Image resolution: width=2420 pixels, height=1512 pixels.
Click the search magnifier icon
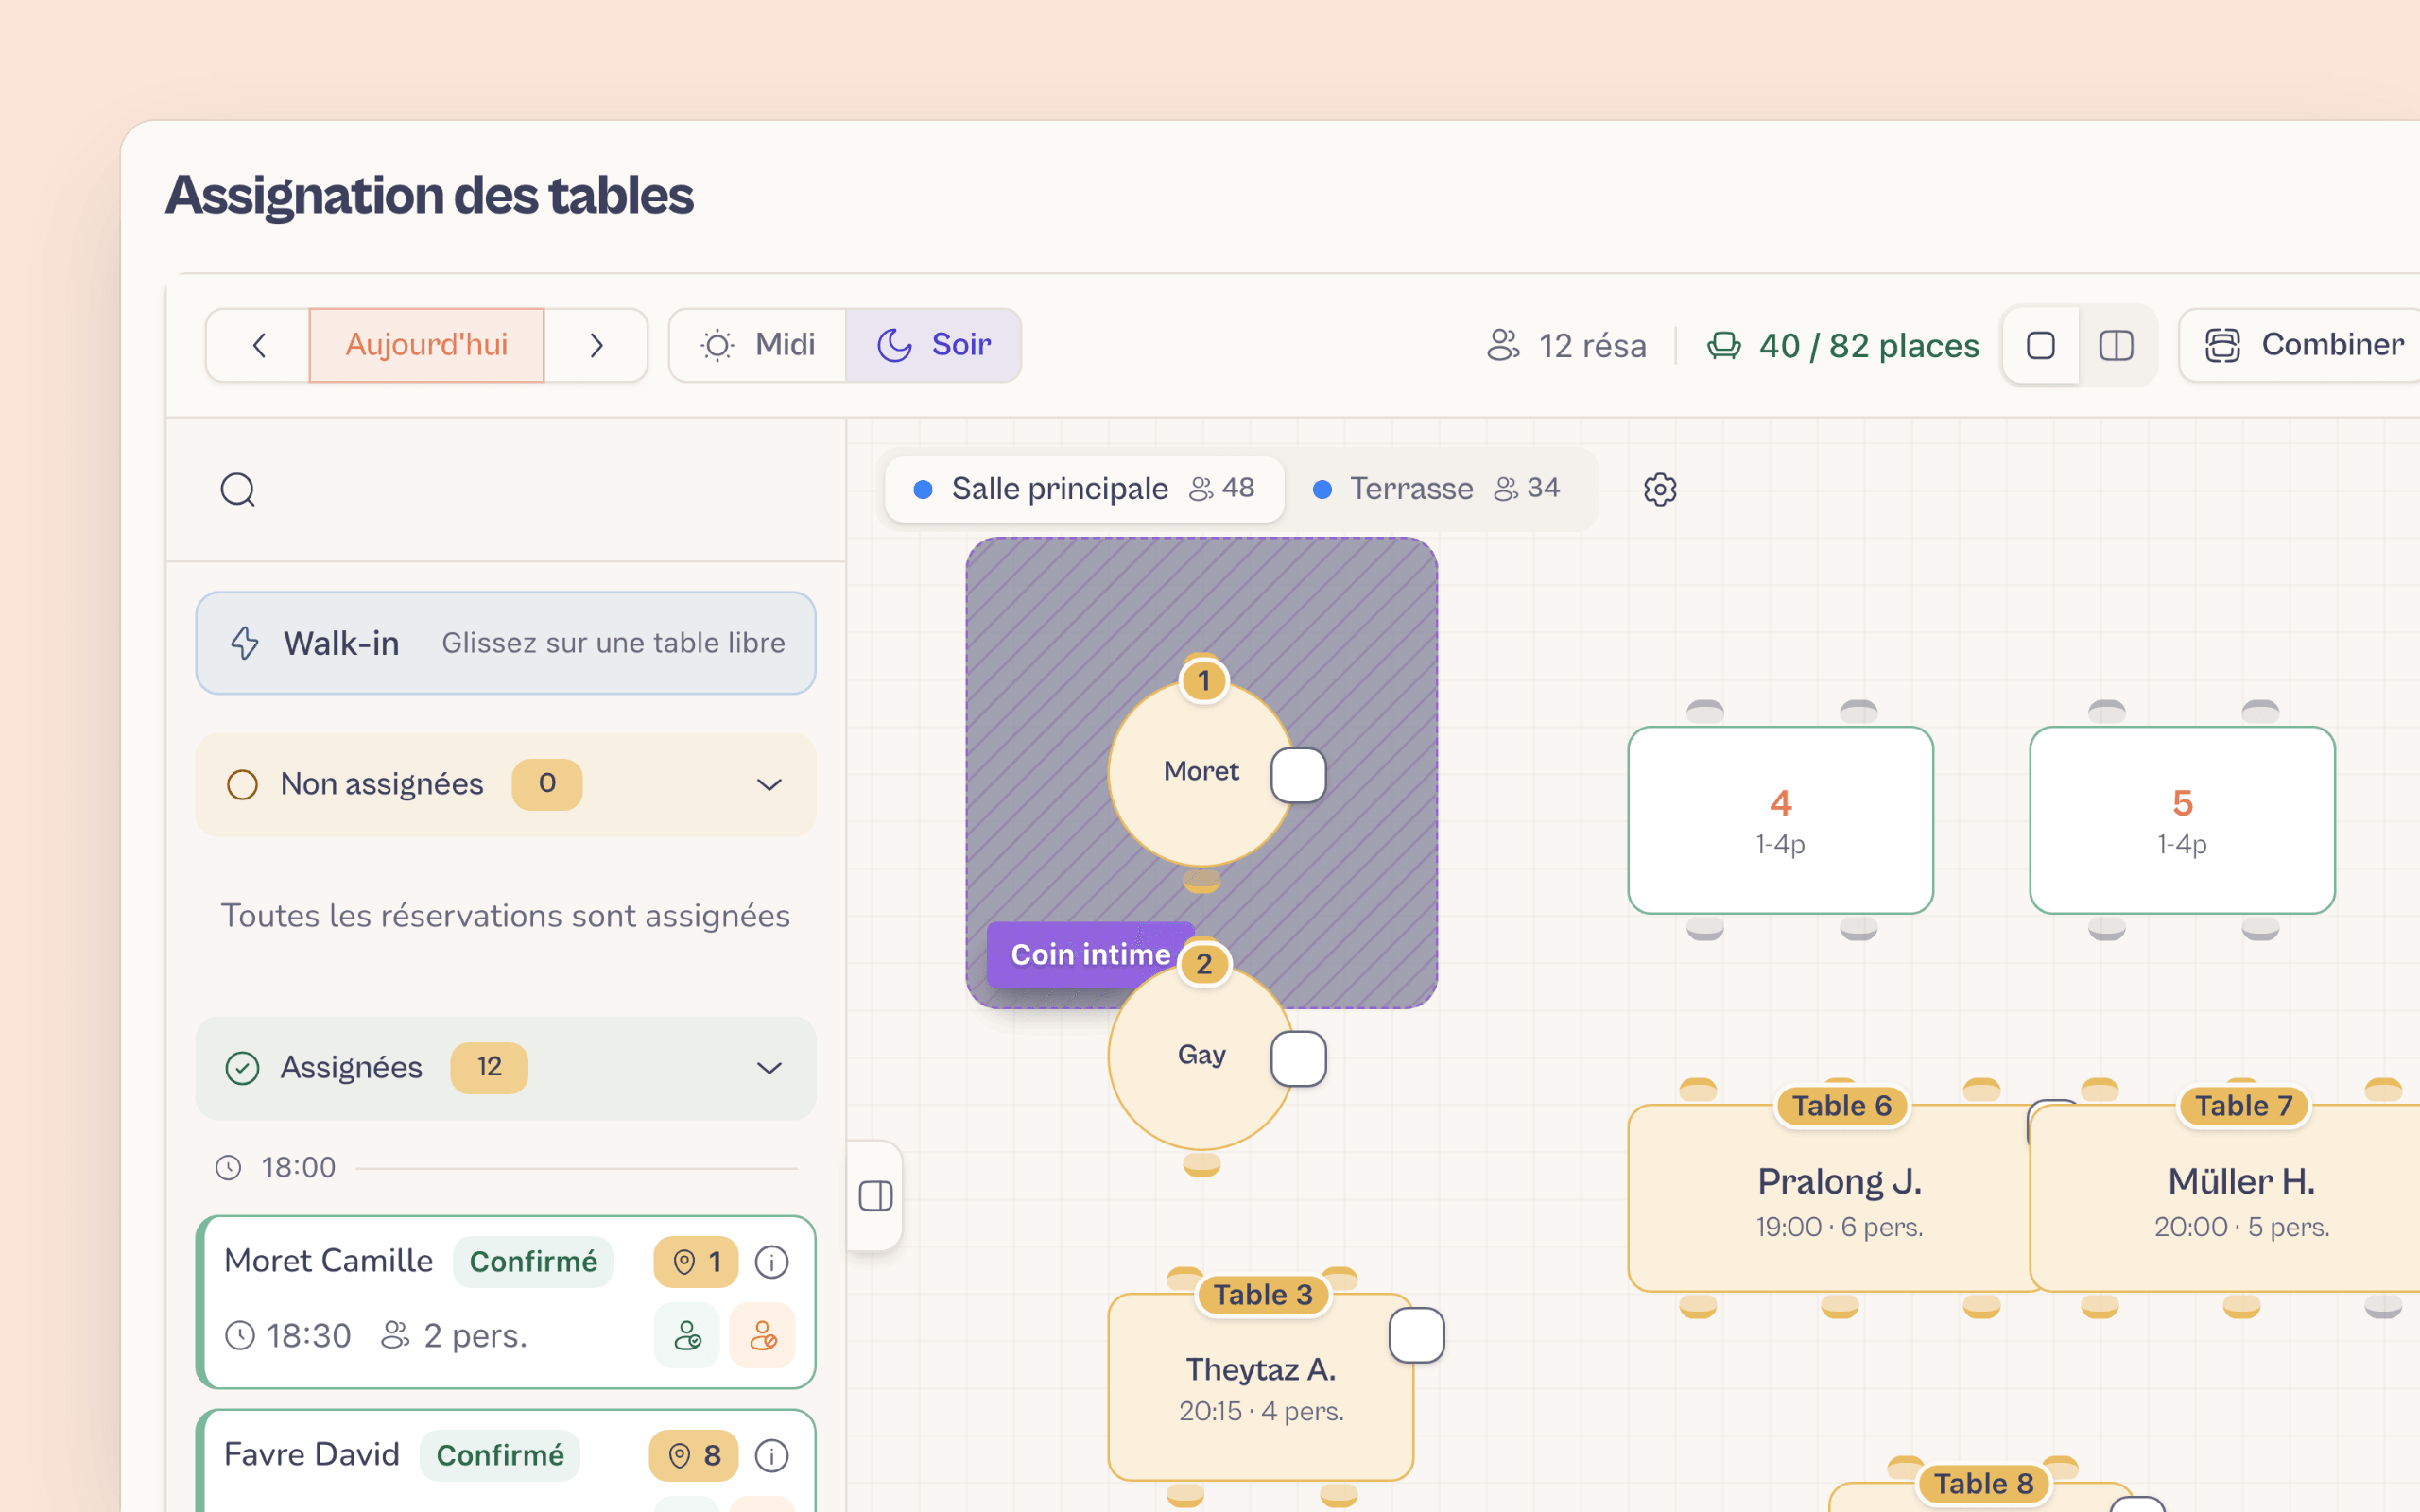coord(238,490)
